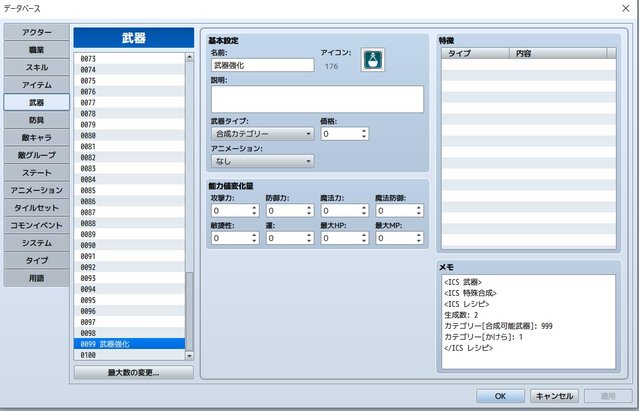The width and height of the screenshot is (639, 411).
Task: Select weapon entry 0073
Action: (x=129, y=59)
